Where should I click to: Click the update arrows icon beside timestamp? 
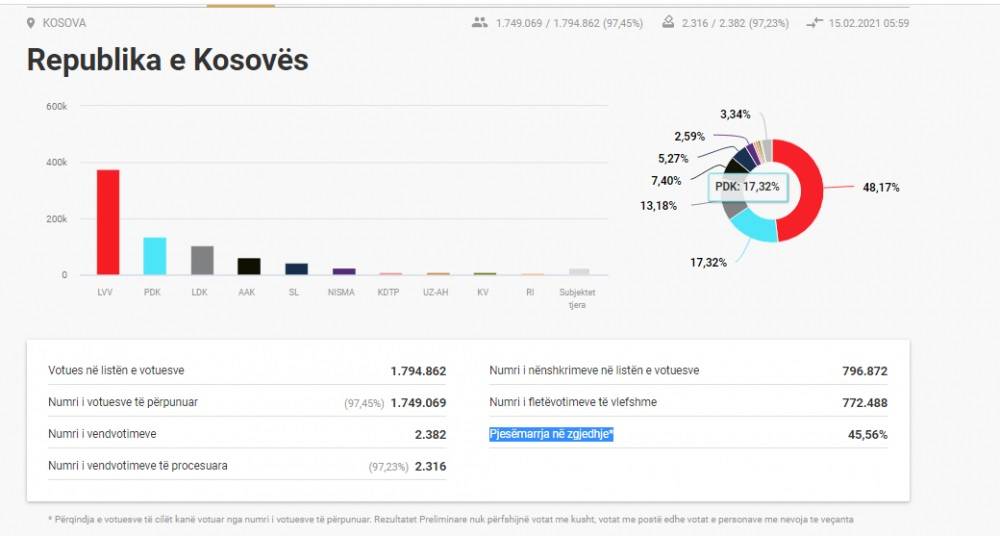(814, 23)
